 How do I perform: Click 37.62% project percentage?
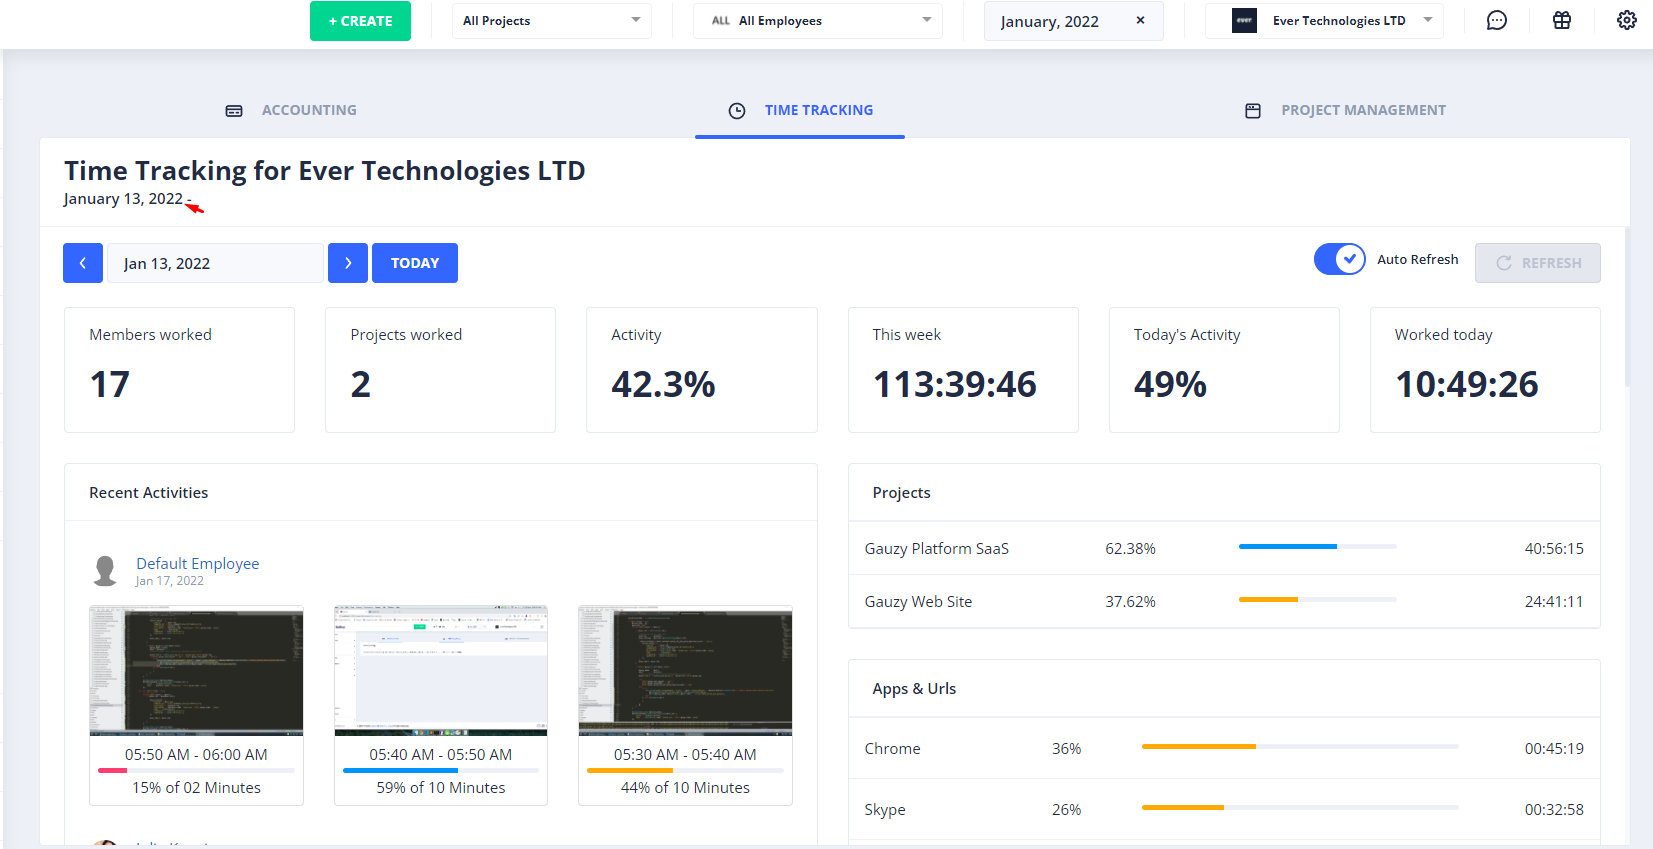click(1130, 601)
